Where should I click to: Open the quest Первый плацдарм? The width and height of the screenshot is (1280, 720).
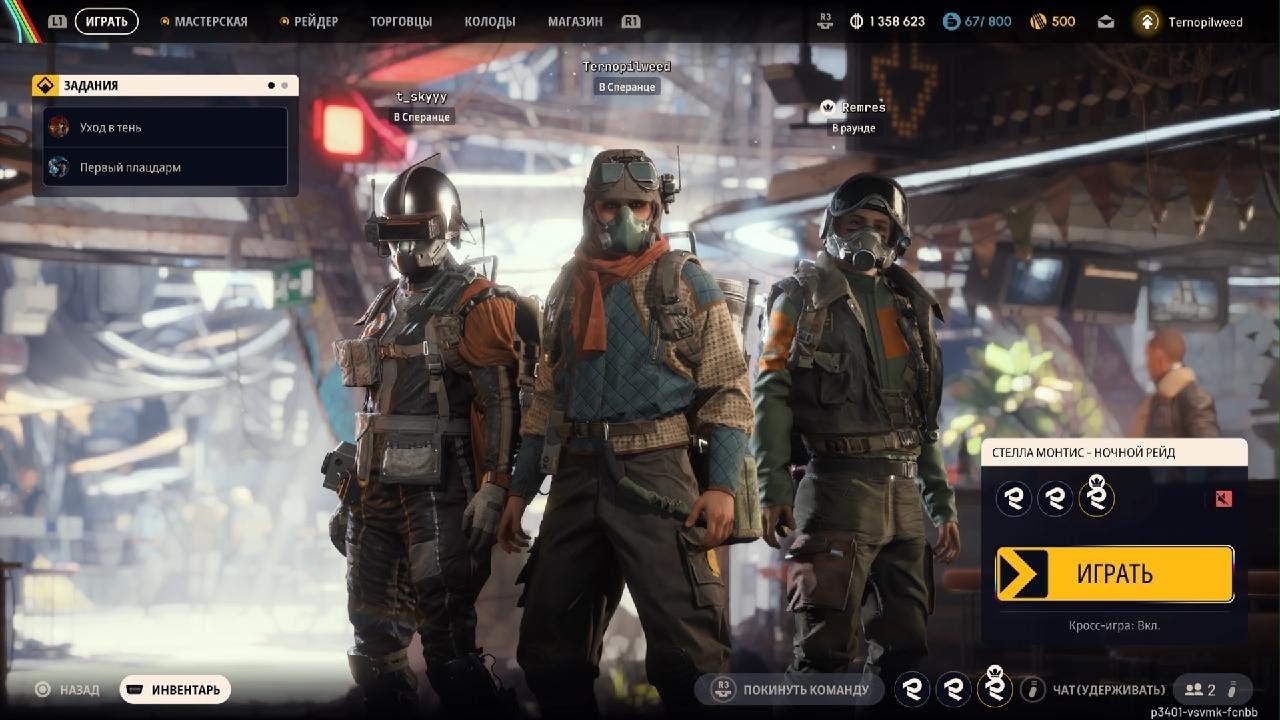[x=165, y=167]
